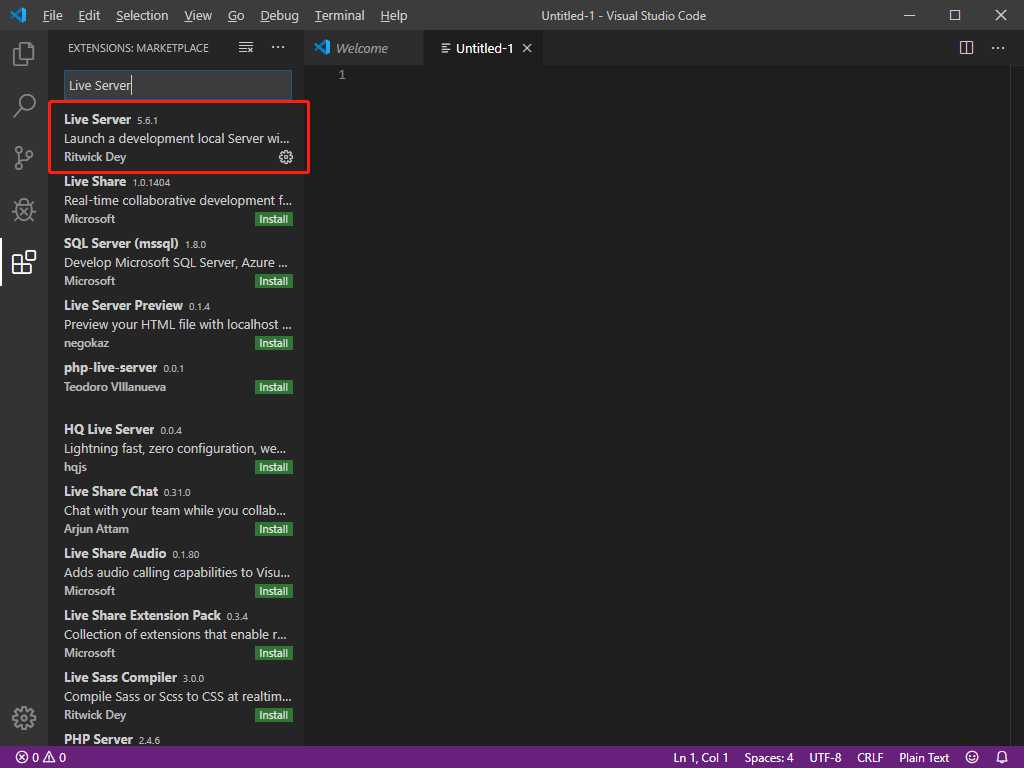Install Live Share Chat extension
1024x768 pixels.
[274, 530]
